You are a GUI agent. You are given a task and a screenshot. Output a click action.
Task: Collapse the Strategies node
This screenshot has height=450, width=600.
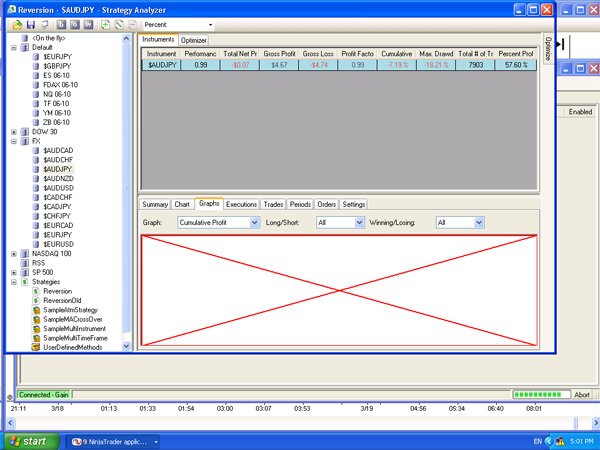(x=14, y=282)
